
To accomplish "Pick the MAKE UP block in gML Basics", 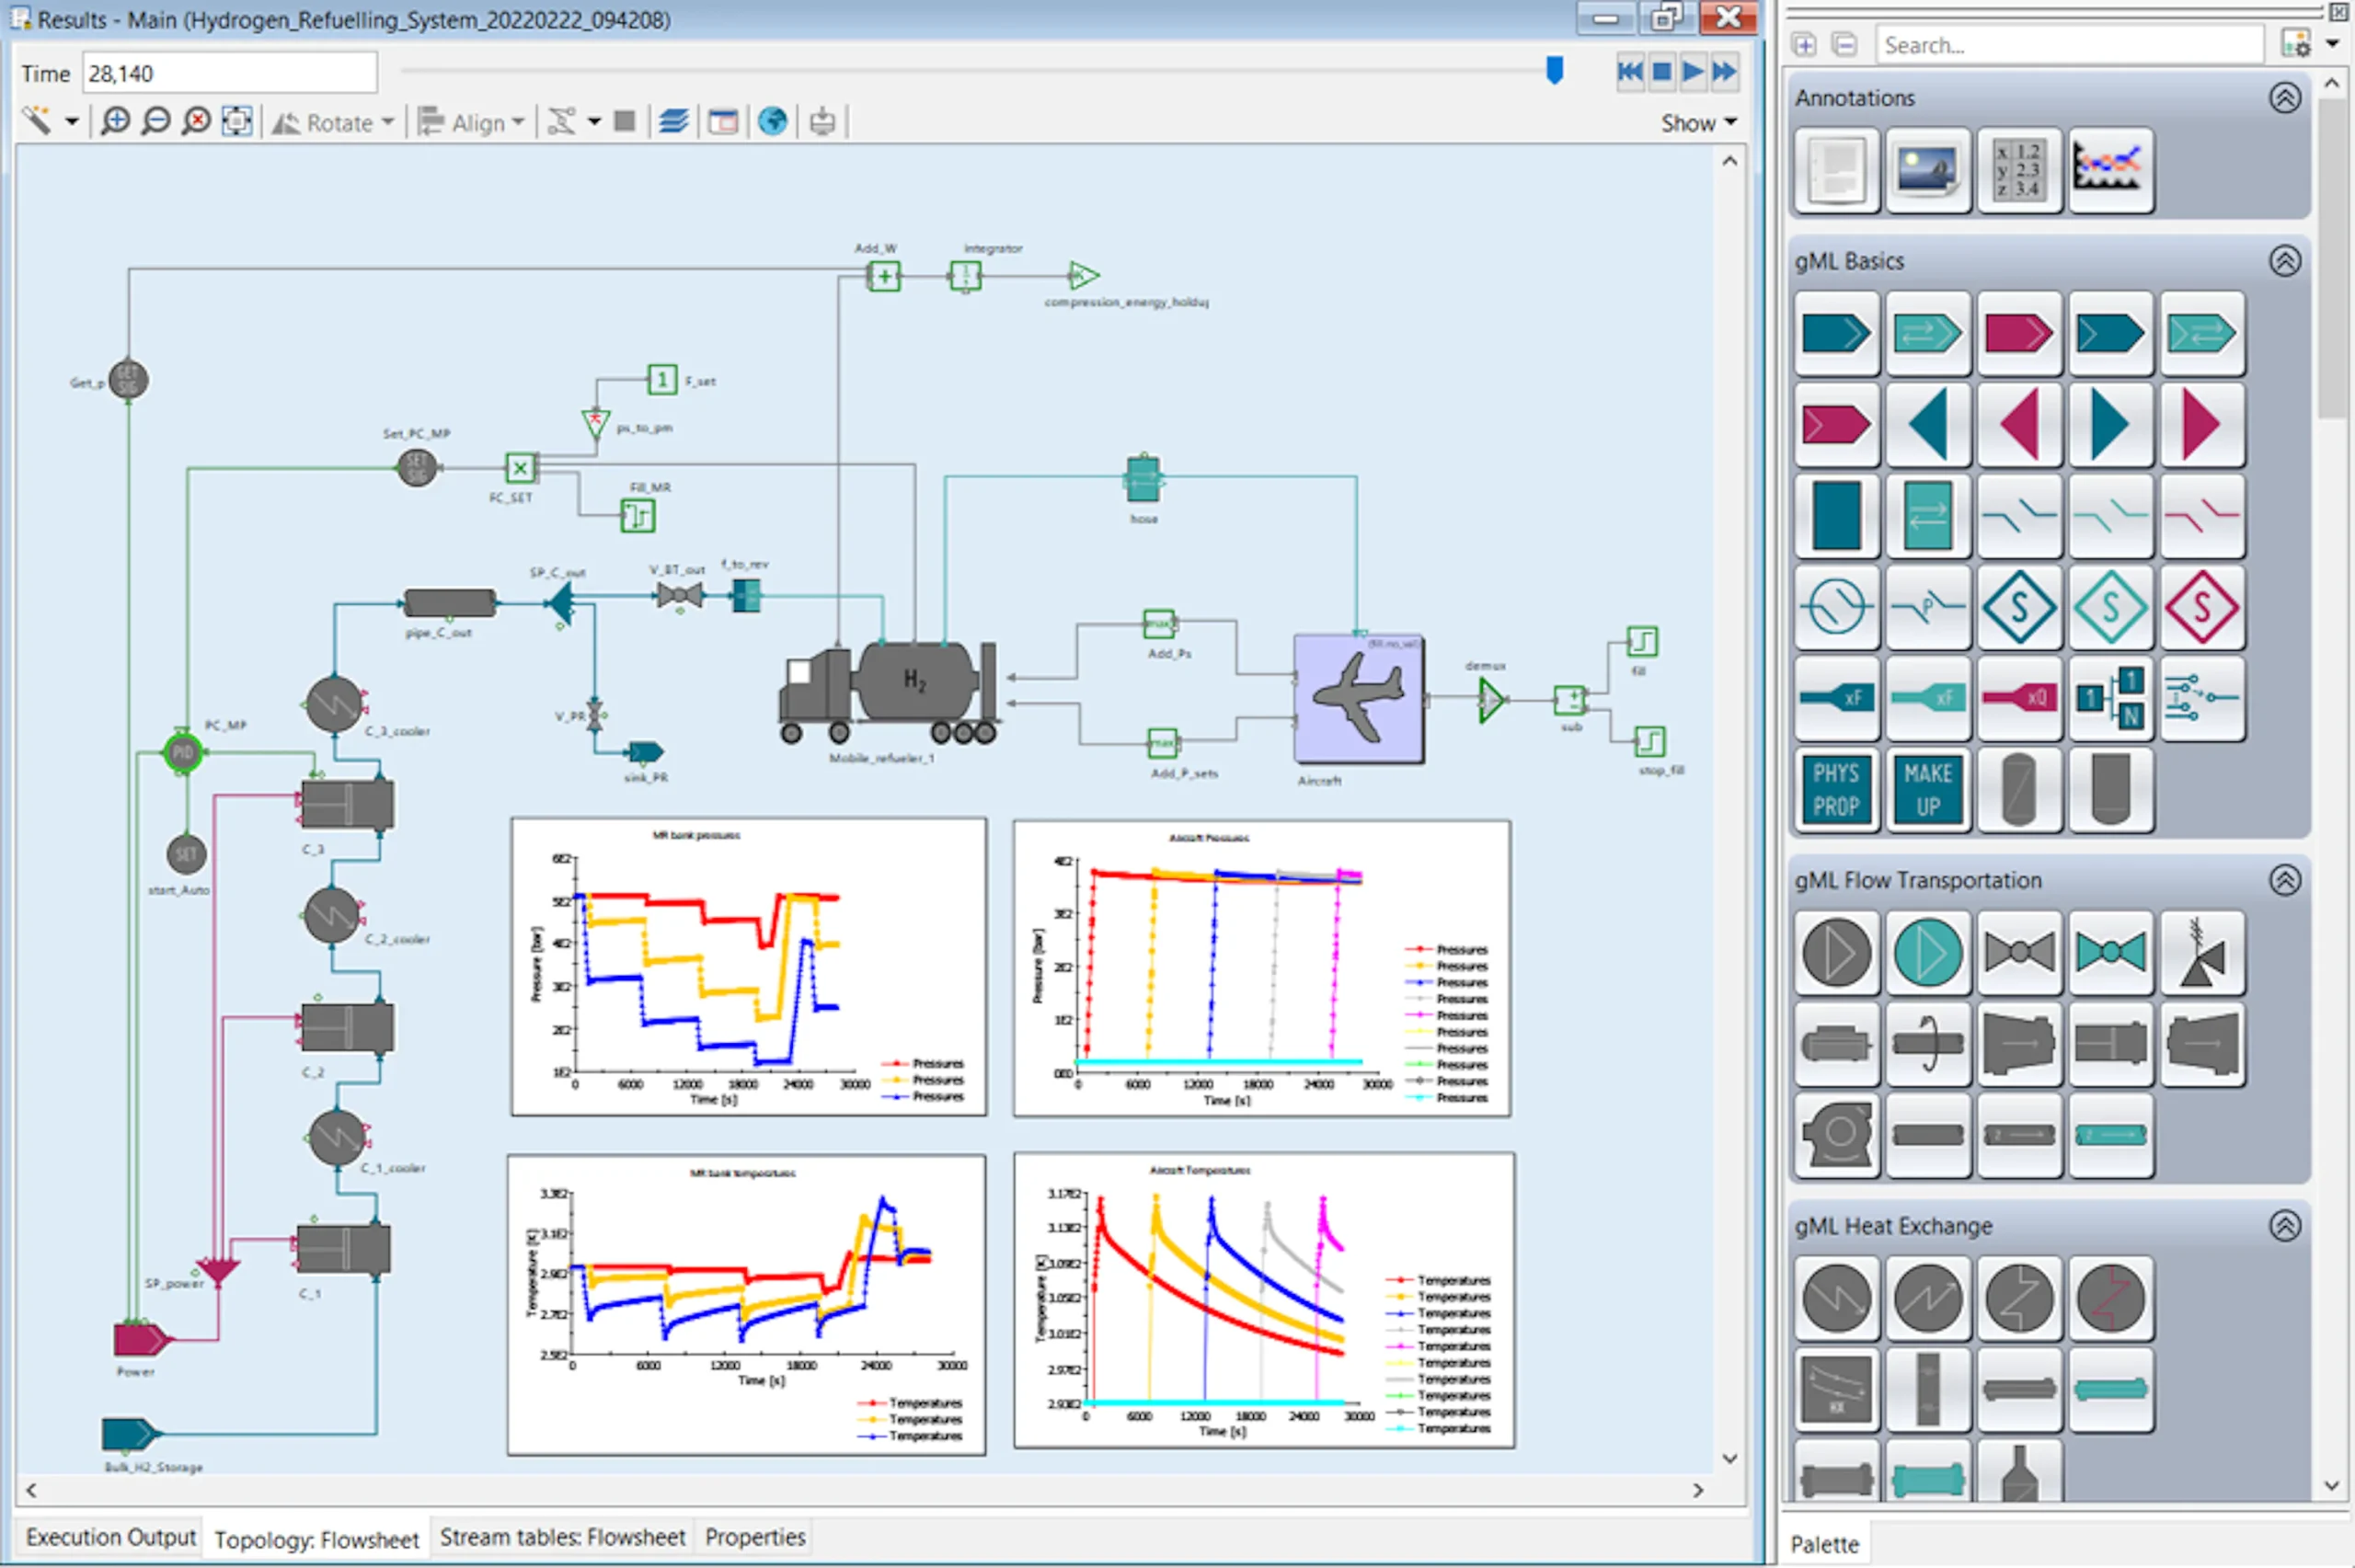I will click(x=1928, y=790).
